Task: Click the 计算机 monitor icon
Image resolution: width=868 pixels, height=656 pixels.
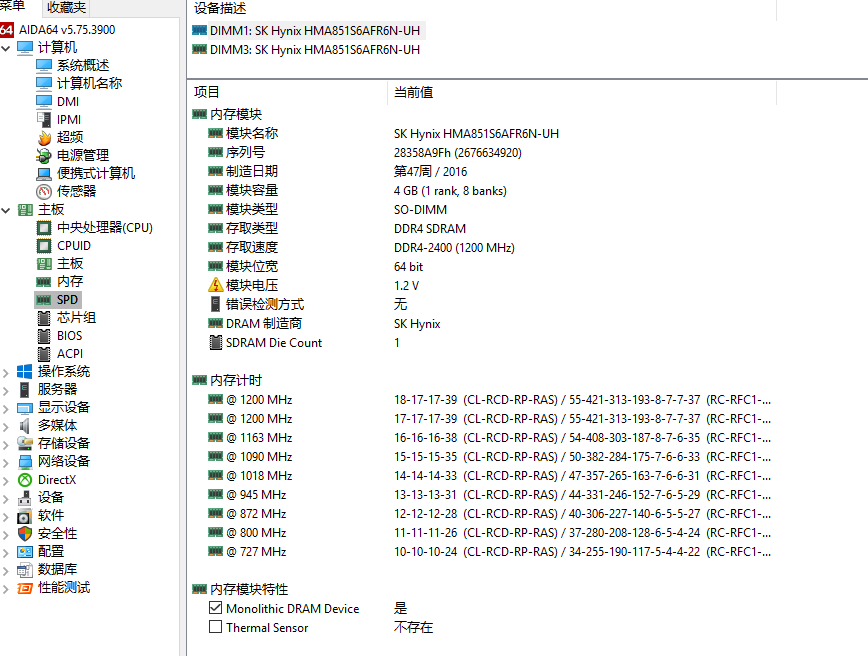Action: pos(25,48)
